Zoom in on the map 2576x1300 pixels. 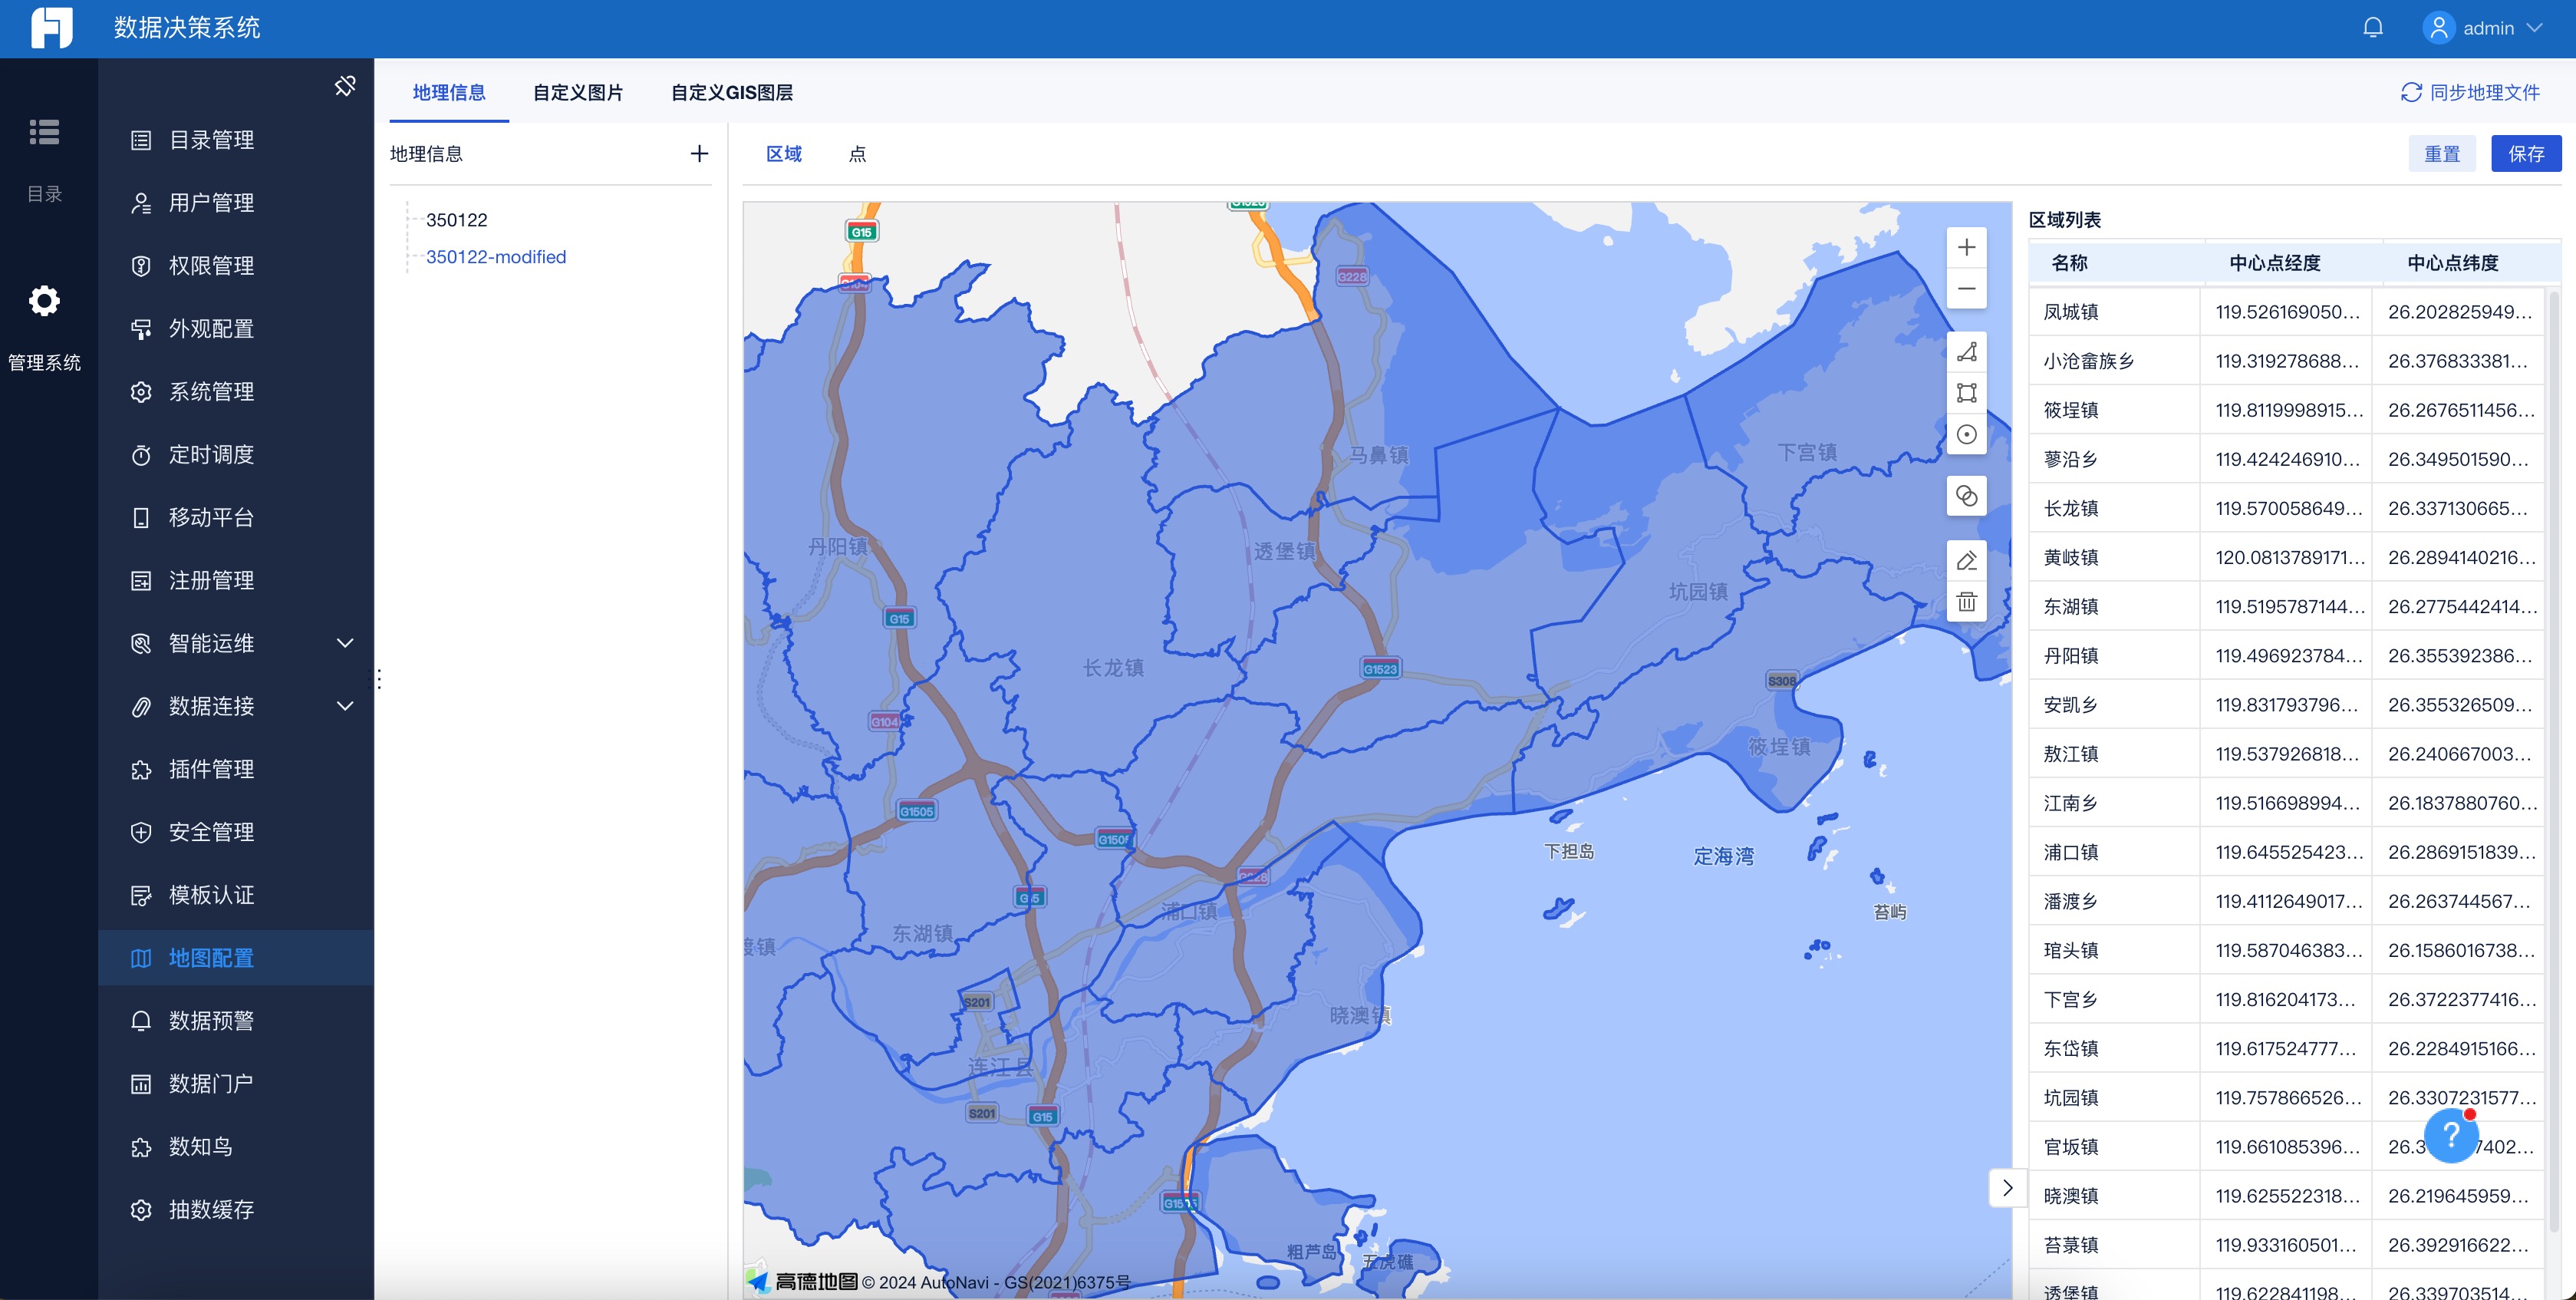(x=1966, y=247)
